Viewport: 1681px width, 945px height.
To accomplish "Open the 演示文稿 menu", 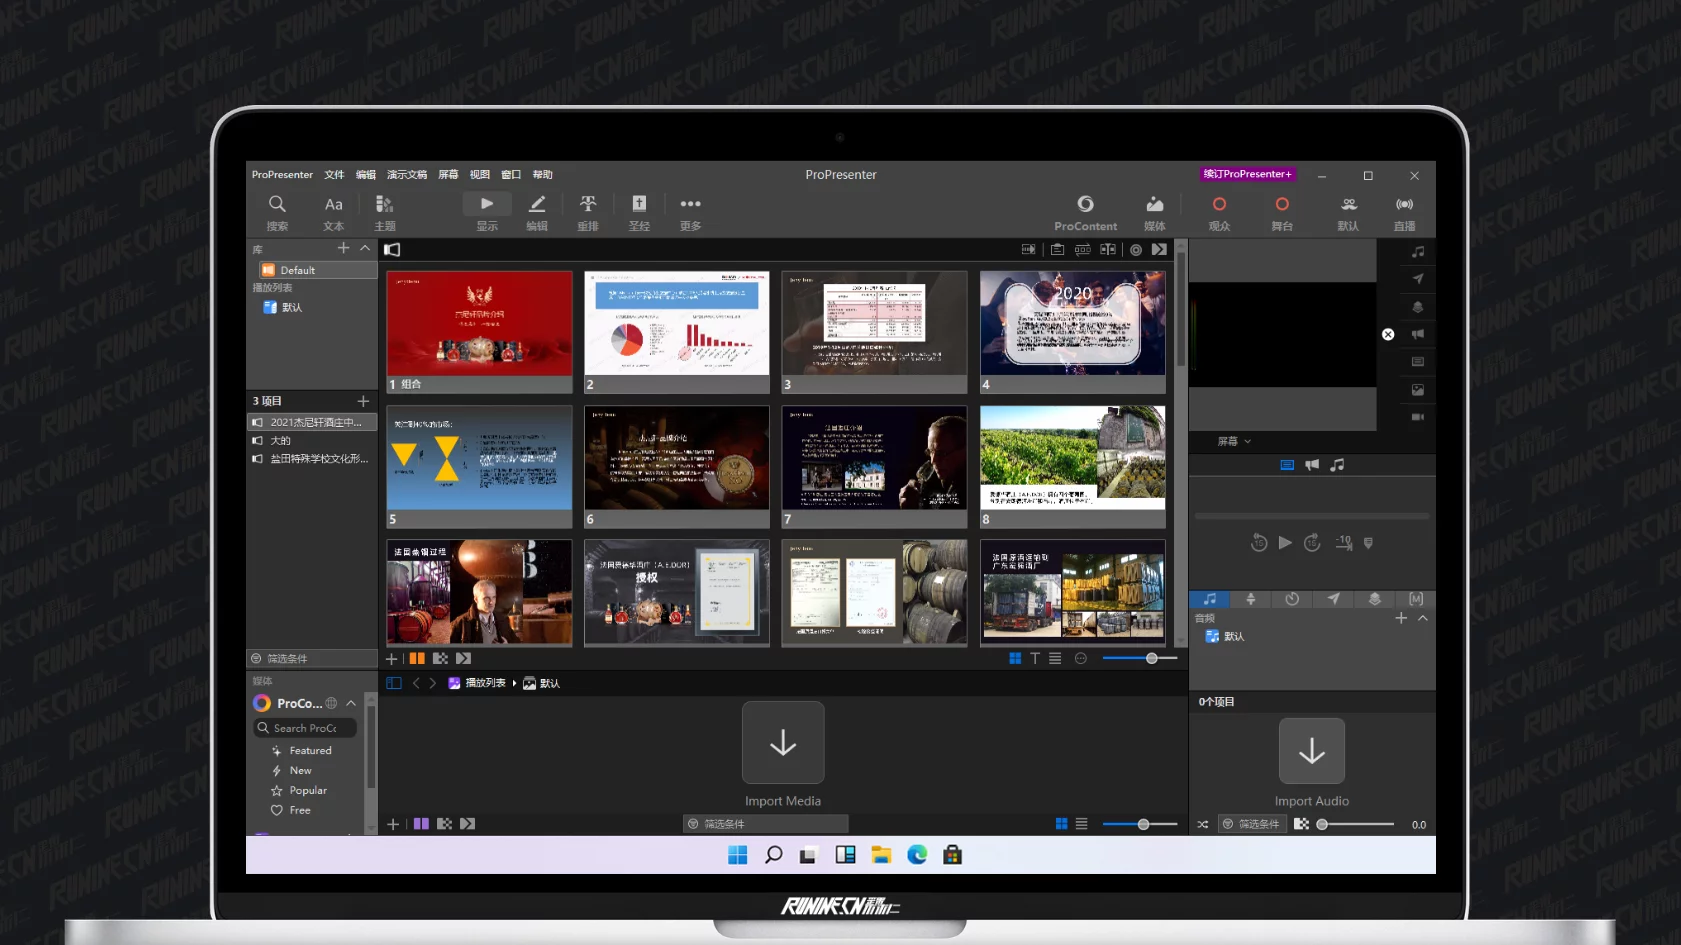I will (407, 175).
